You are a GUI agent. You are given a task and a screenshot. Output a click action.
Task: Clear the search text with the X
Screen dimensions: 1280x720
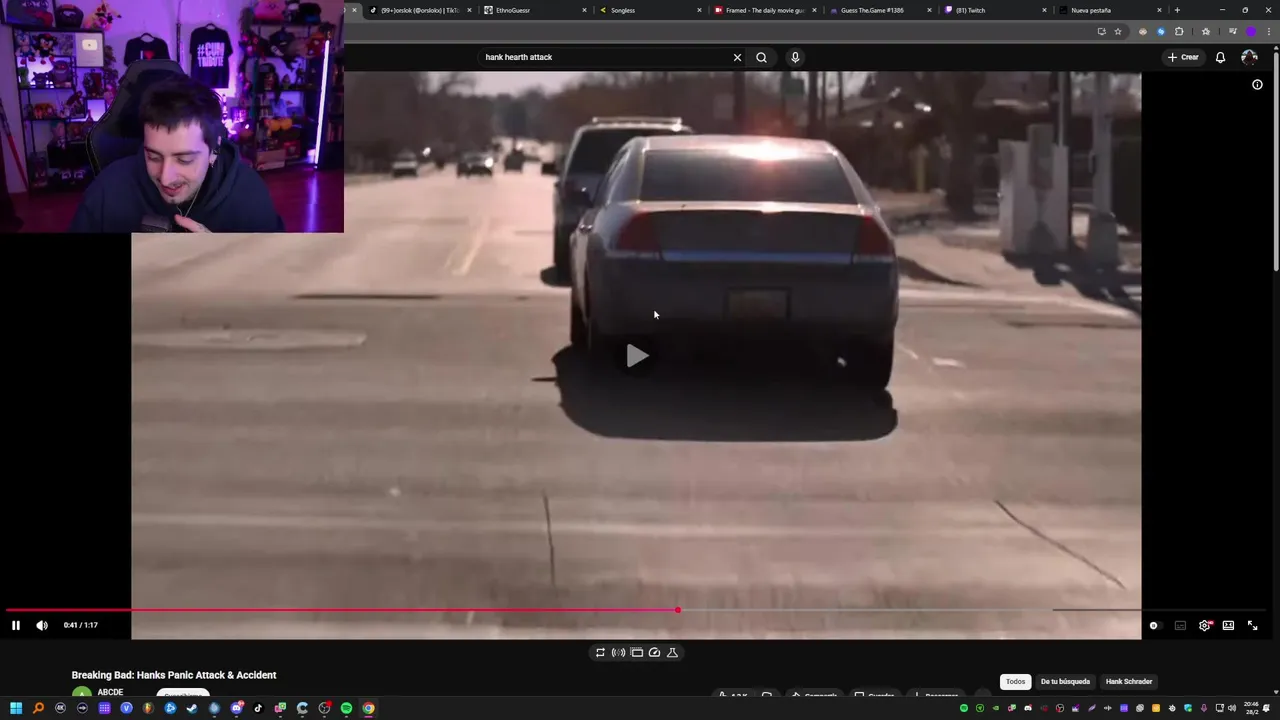tap(738, 57)
